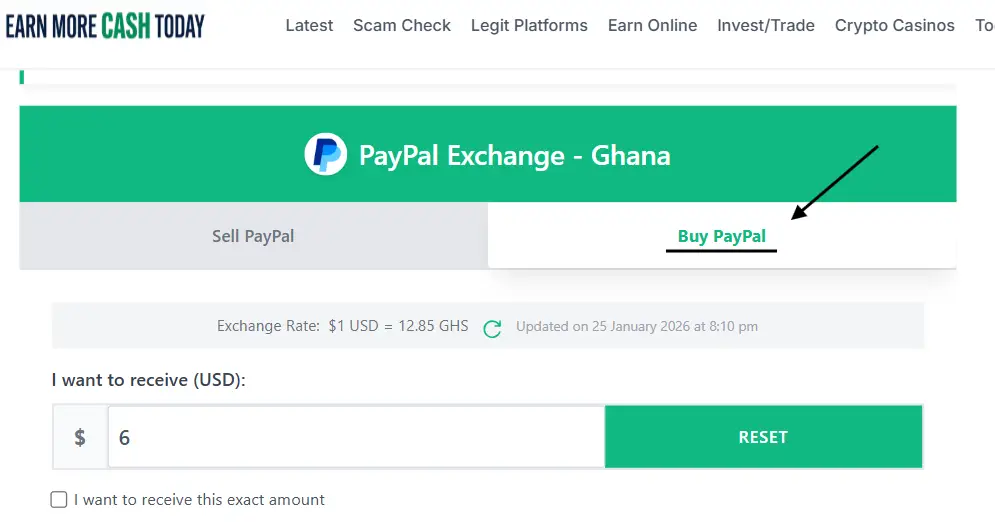Screen dimensions: 995x522
Task: Navigate to Earn Online section
Action: [652, 26]
